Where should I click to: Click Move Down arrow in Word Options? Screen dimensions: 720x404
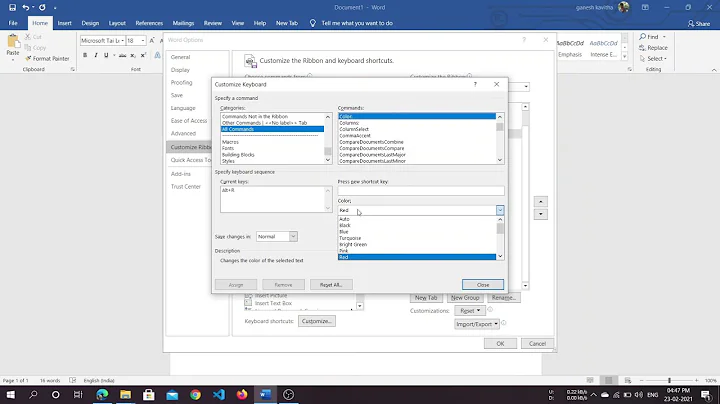coord(541,214)
